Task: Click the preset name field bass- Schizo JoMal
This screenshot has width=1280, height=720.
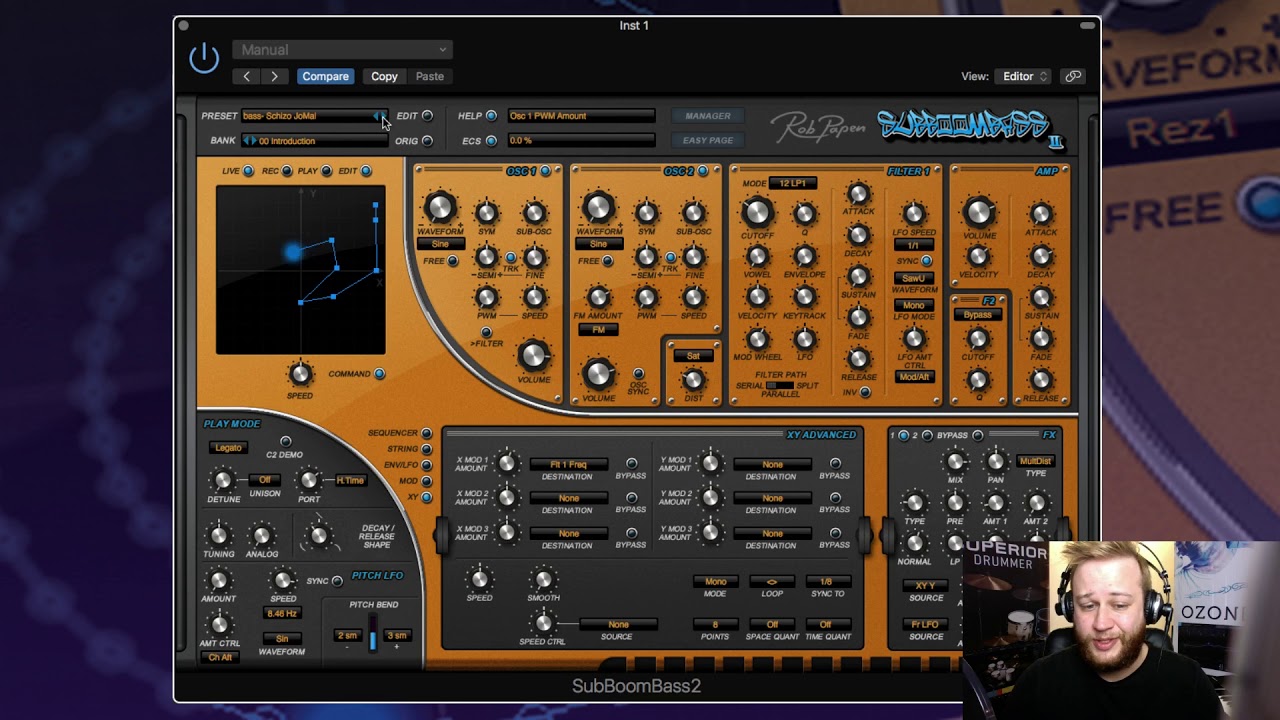Action: [308, 116]
